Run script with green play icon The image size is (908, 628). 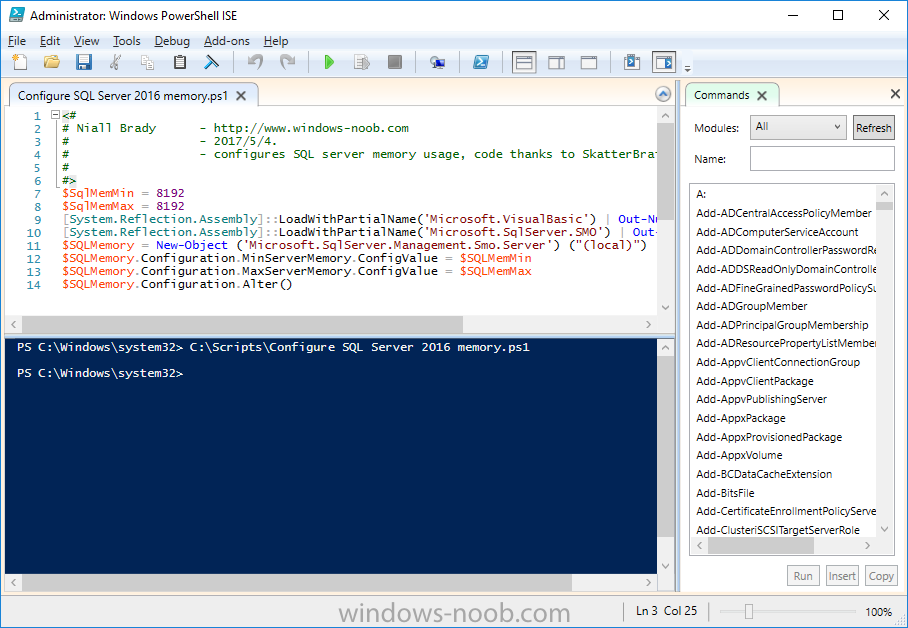click(x=329, y=62)
